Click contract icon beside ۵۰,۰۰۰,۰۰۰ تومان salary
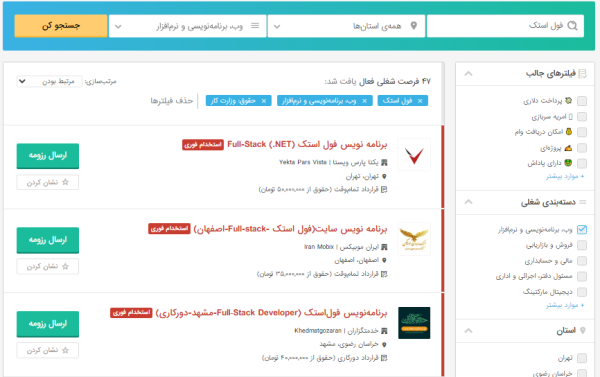This screenshot has width=600, height=377. click(x=384, y=189)
